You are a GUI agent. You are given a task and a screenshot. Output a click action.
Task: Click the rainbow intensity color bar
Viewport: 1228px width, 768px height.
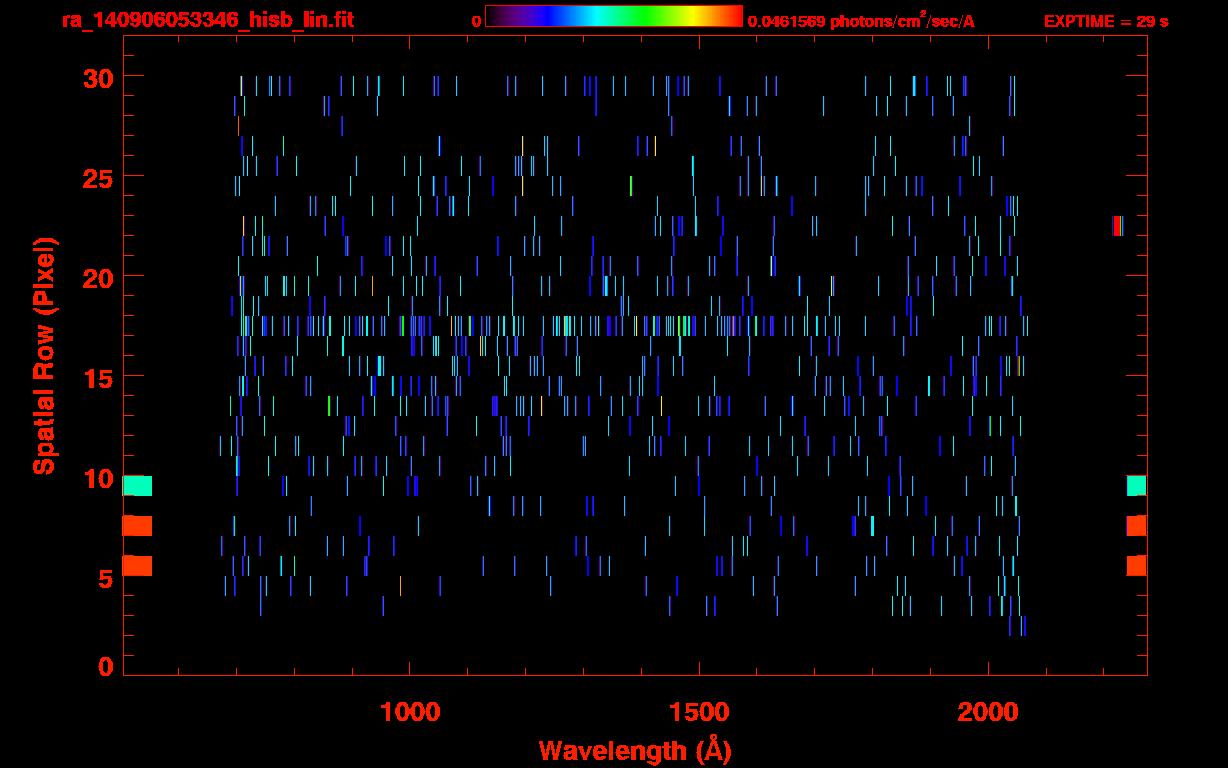coord(614,17)
